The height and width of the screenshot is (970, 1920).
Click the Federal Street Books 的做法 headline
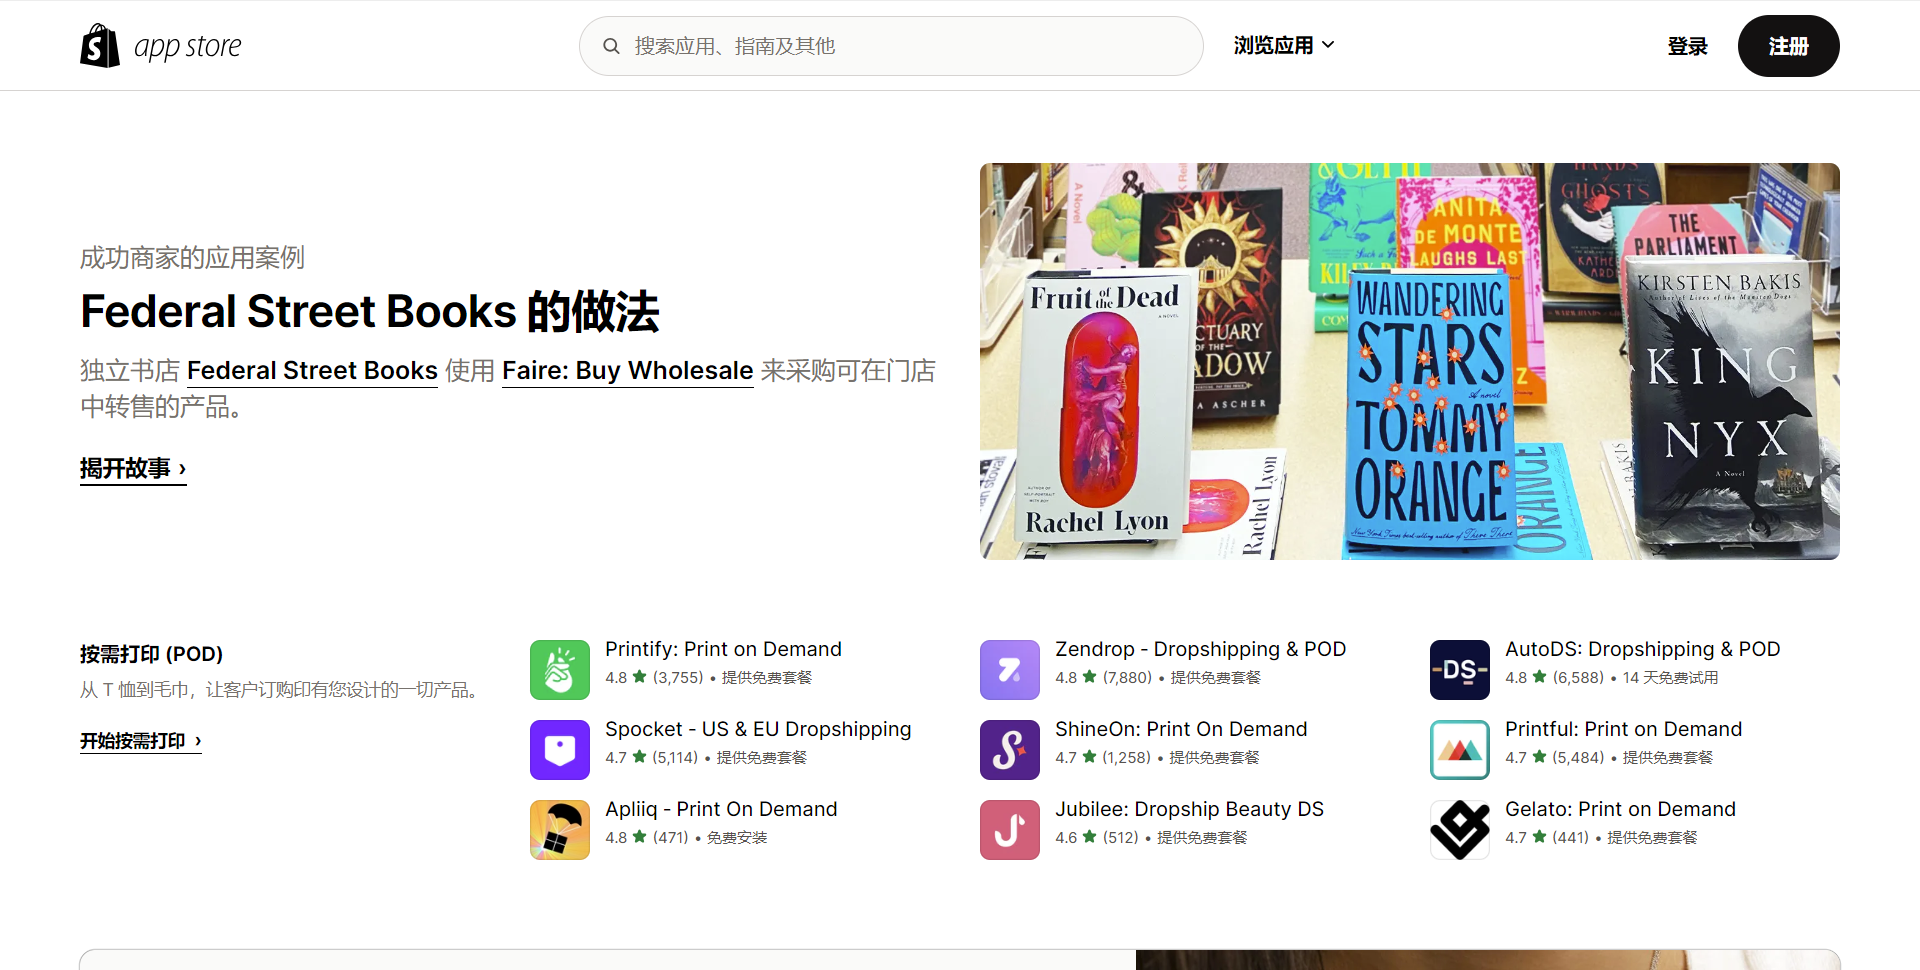[x=370, y=312]
